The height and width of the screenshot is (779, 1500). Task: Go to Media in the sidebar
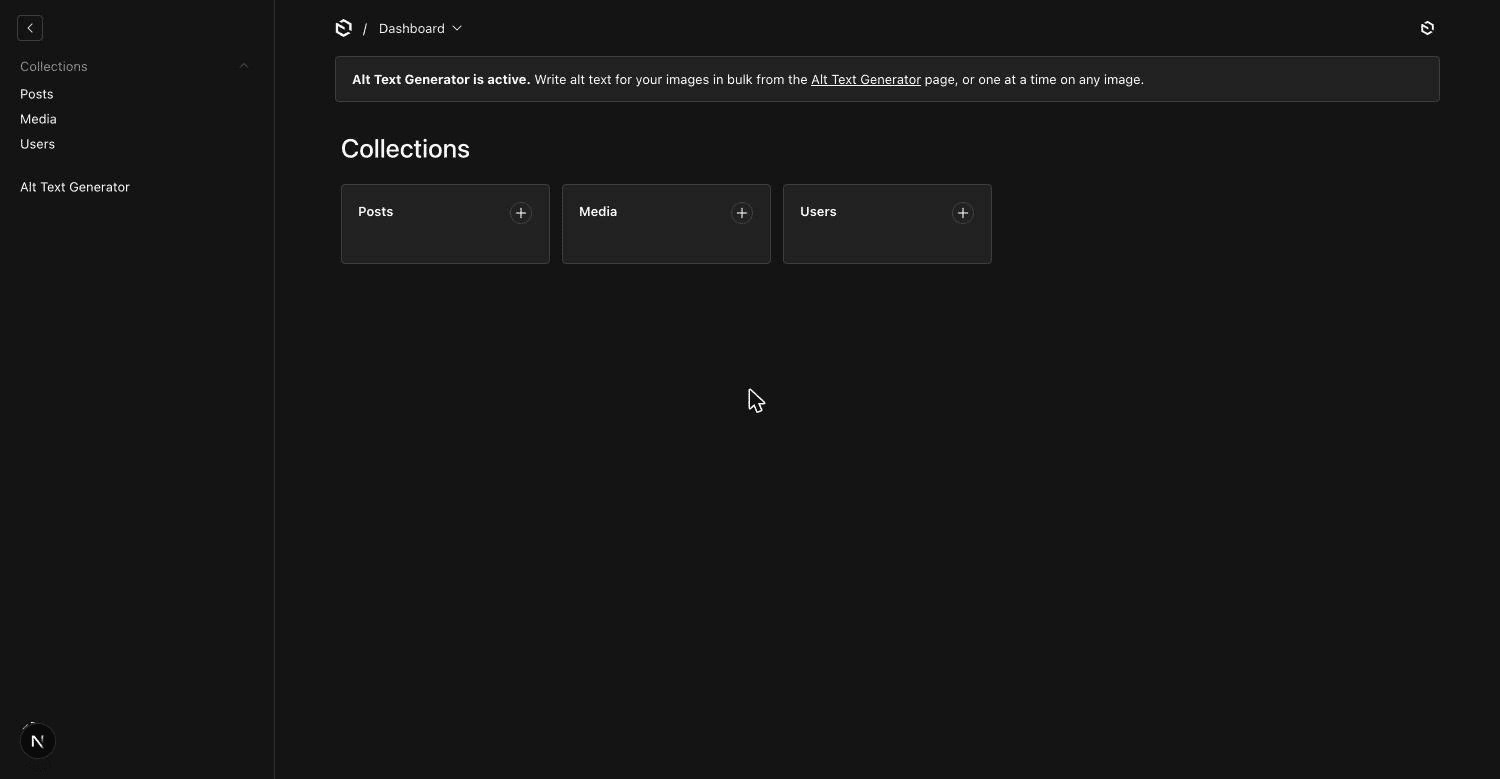[x=38, y=119]
